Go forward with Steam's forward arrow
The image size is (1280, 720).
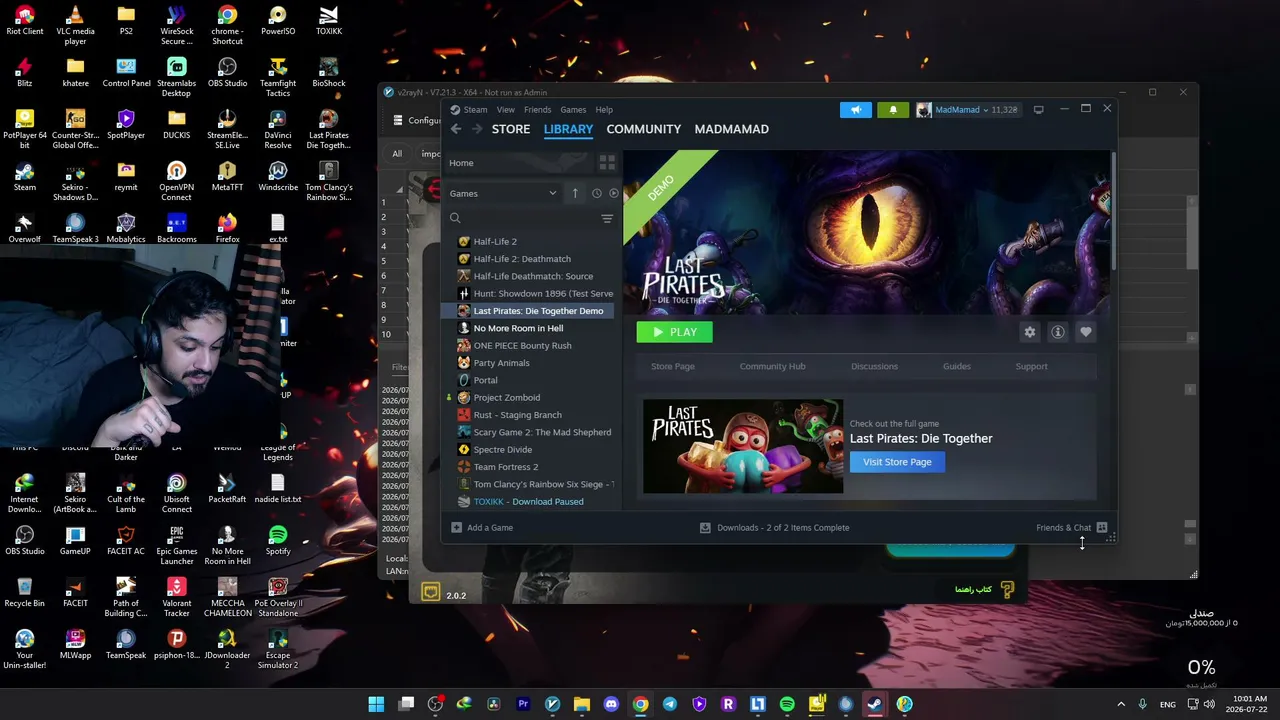coord(476,129)
